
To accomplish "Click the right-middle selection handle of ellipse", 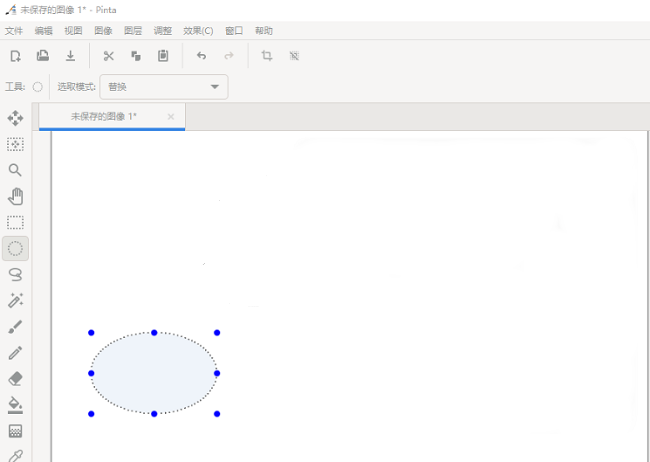I will 217,373.
